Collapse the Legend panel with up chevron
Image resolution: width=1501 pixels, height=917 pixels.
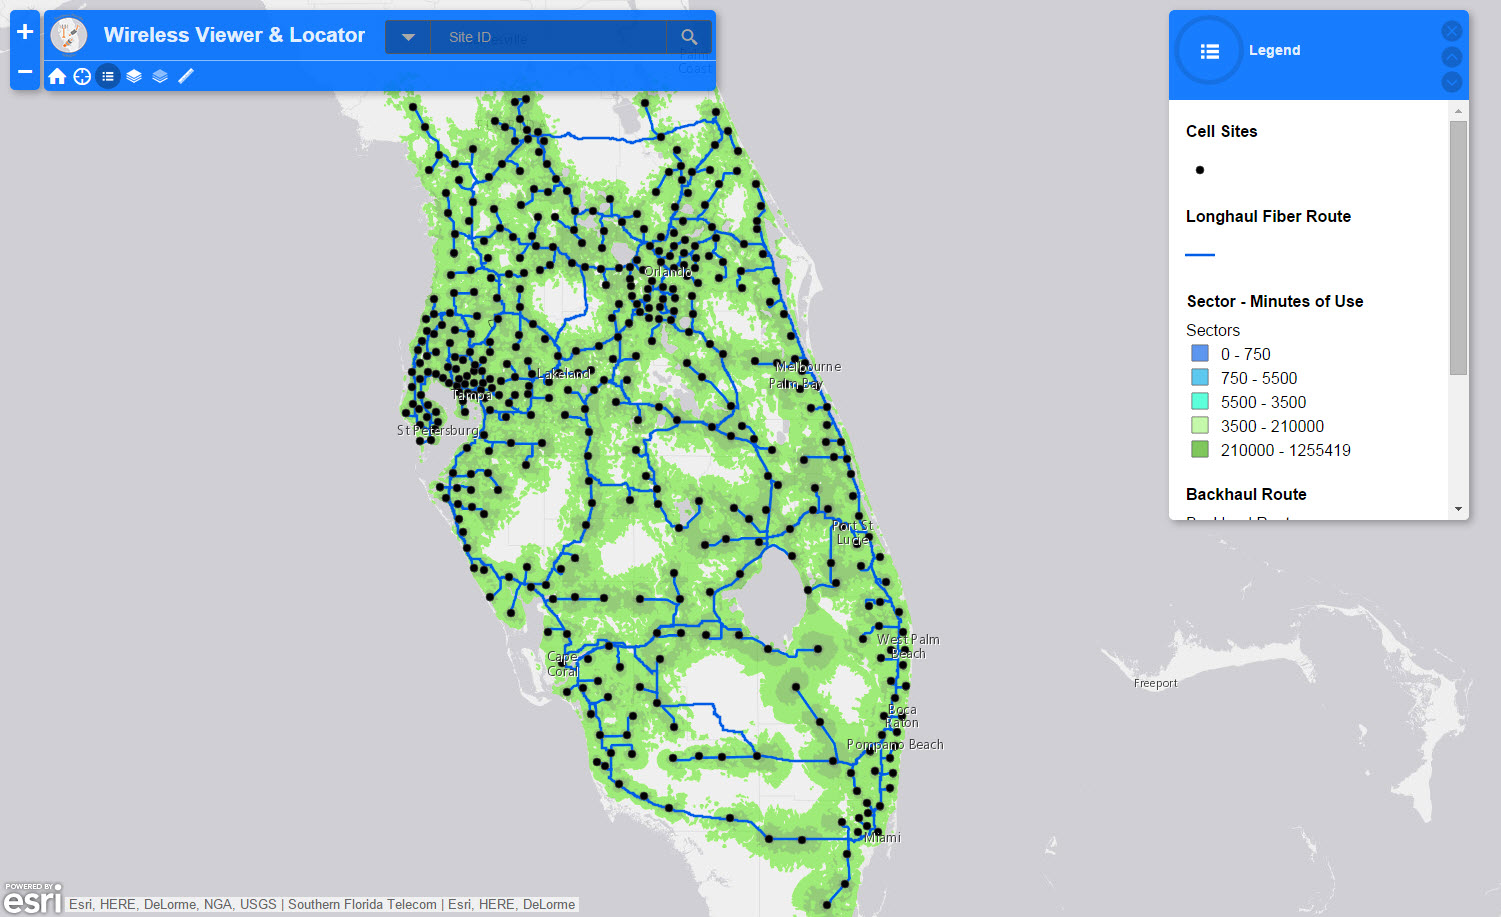pos(1452,57)
